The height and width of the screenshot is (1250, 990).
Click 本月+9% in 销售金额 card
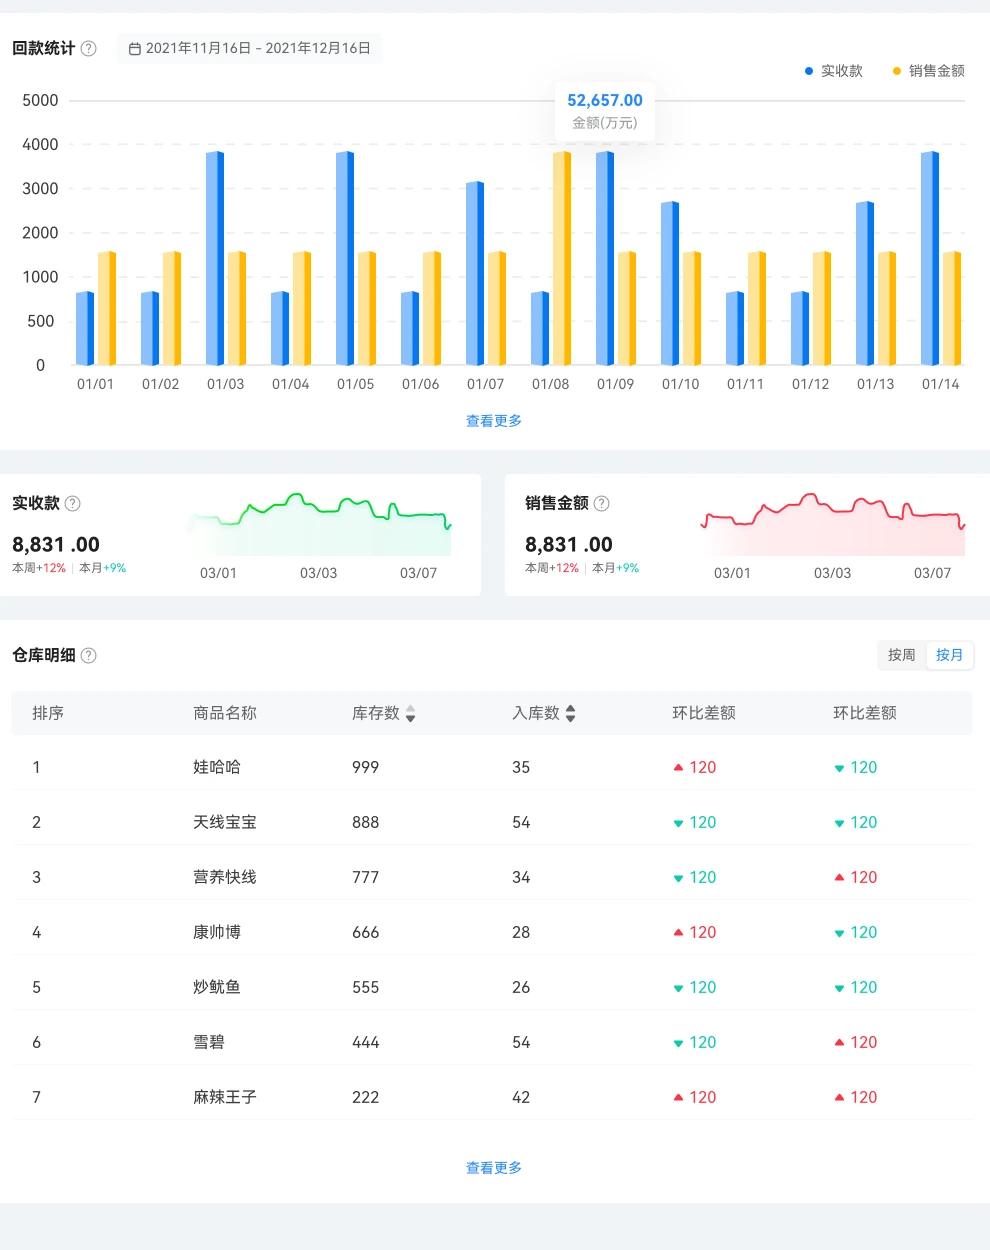(615, 568)
